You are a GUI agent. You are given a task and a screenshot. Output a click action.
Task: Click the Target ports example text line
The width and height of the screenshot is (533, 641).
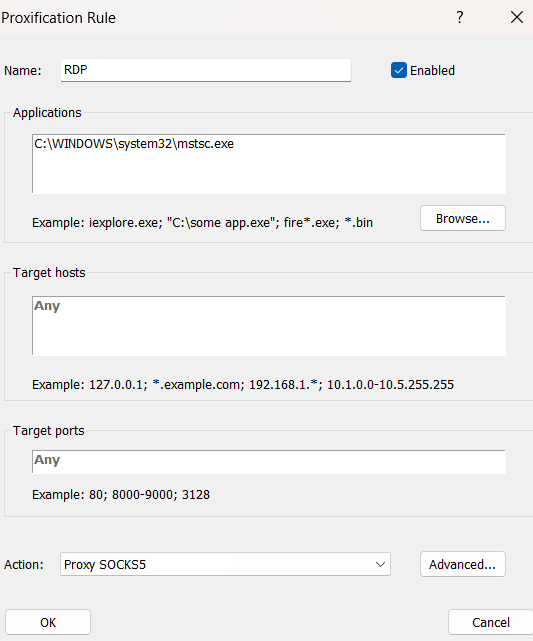(x=121, y=494)
